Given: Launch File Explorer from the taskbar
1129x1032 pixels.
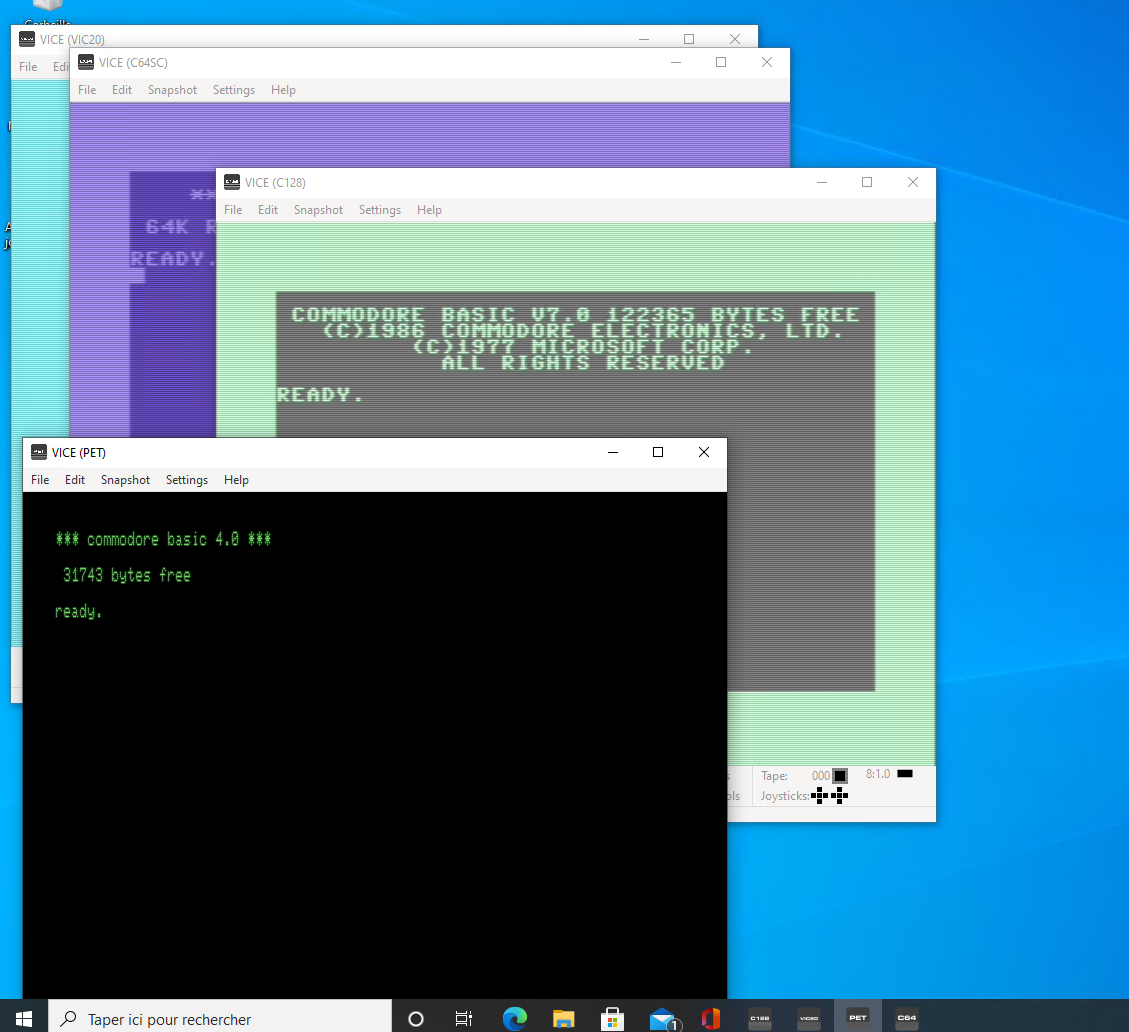Looking at the screenshot, I should pos(564,1018).
